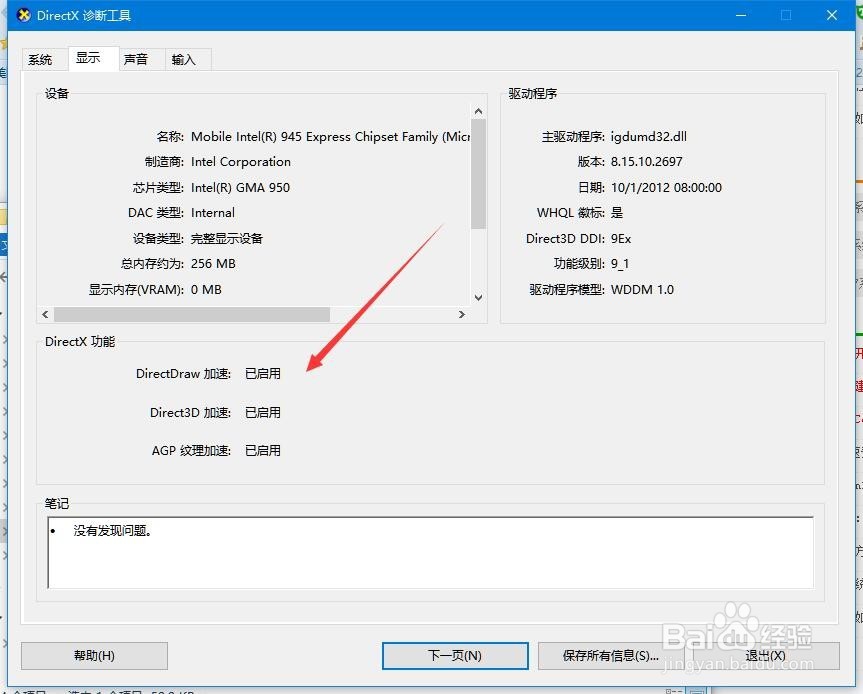Click the 笔记 notes text box
The height and width of the screenshot is (694, 863).
point(430,553)
